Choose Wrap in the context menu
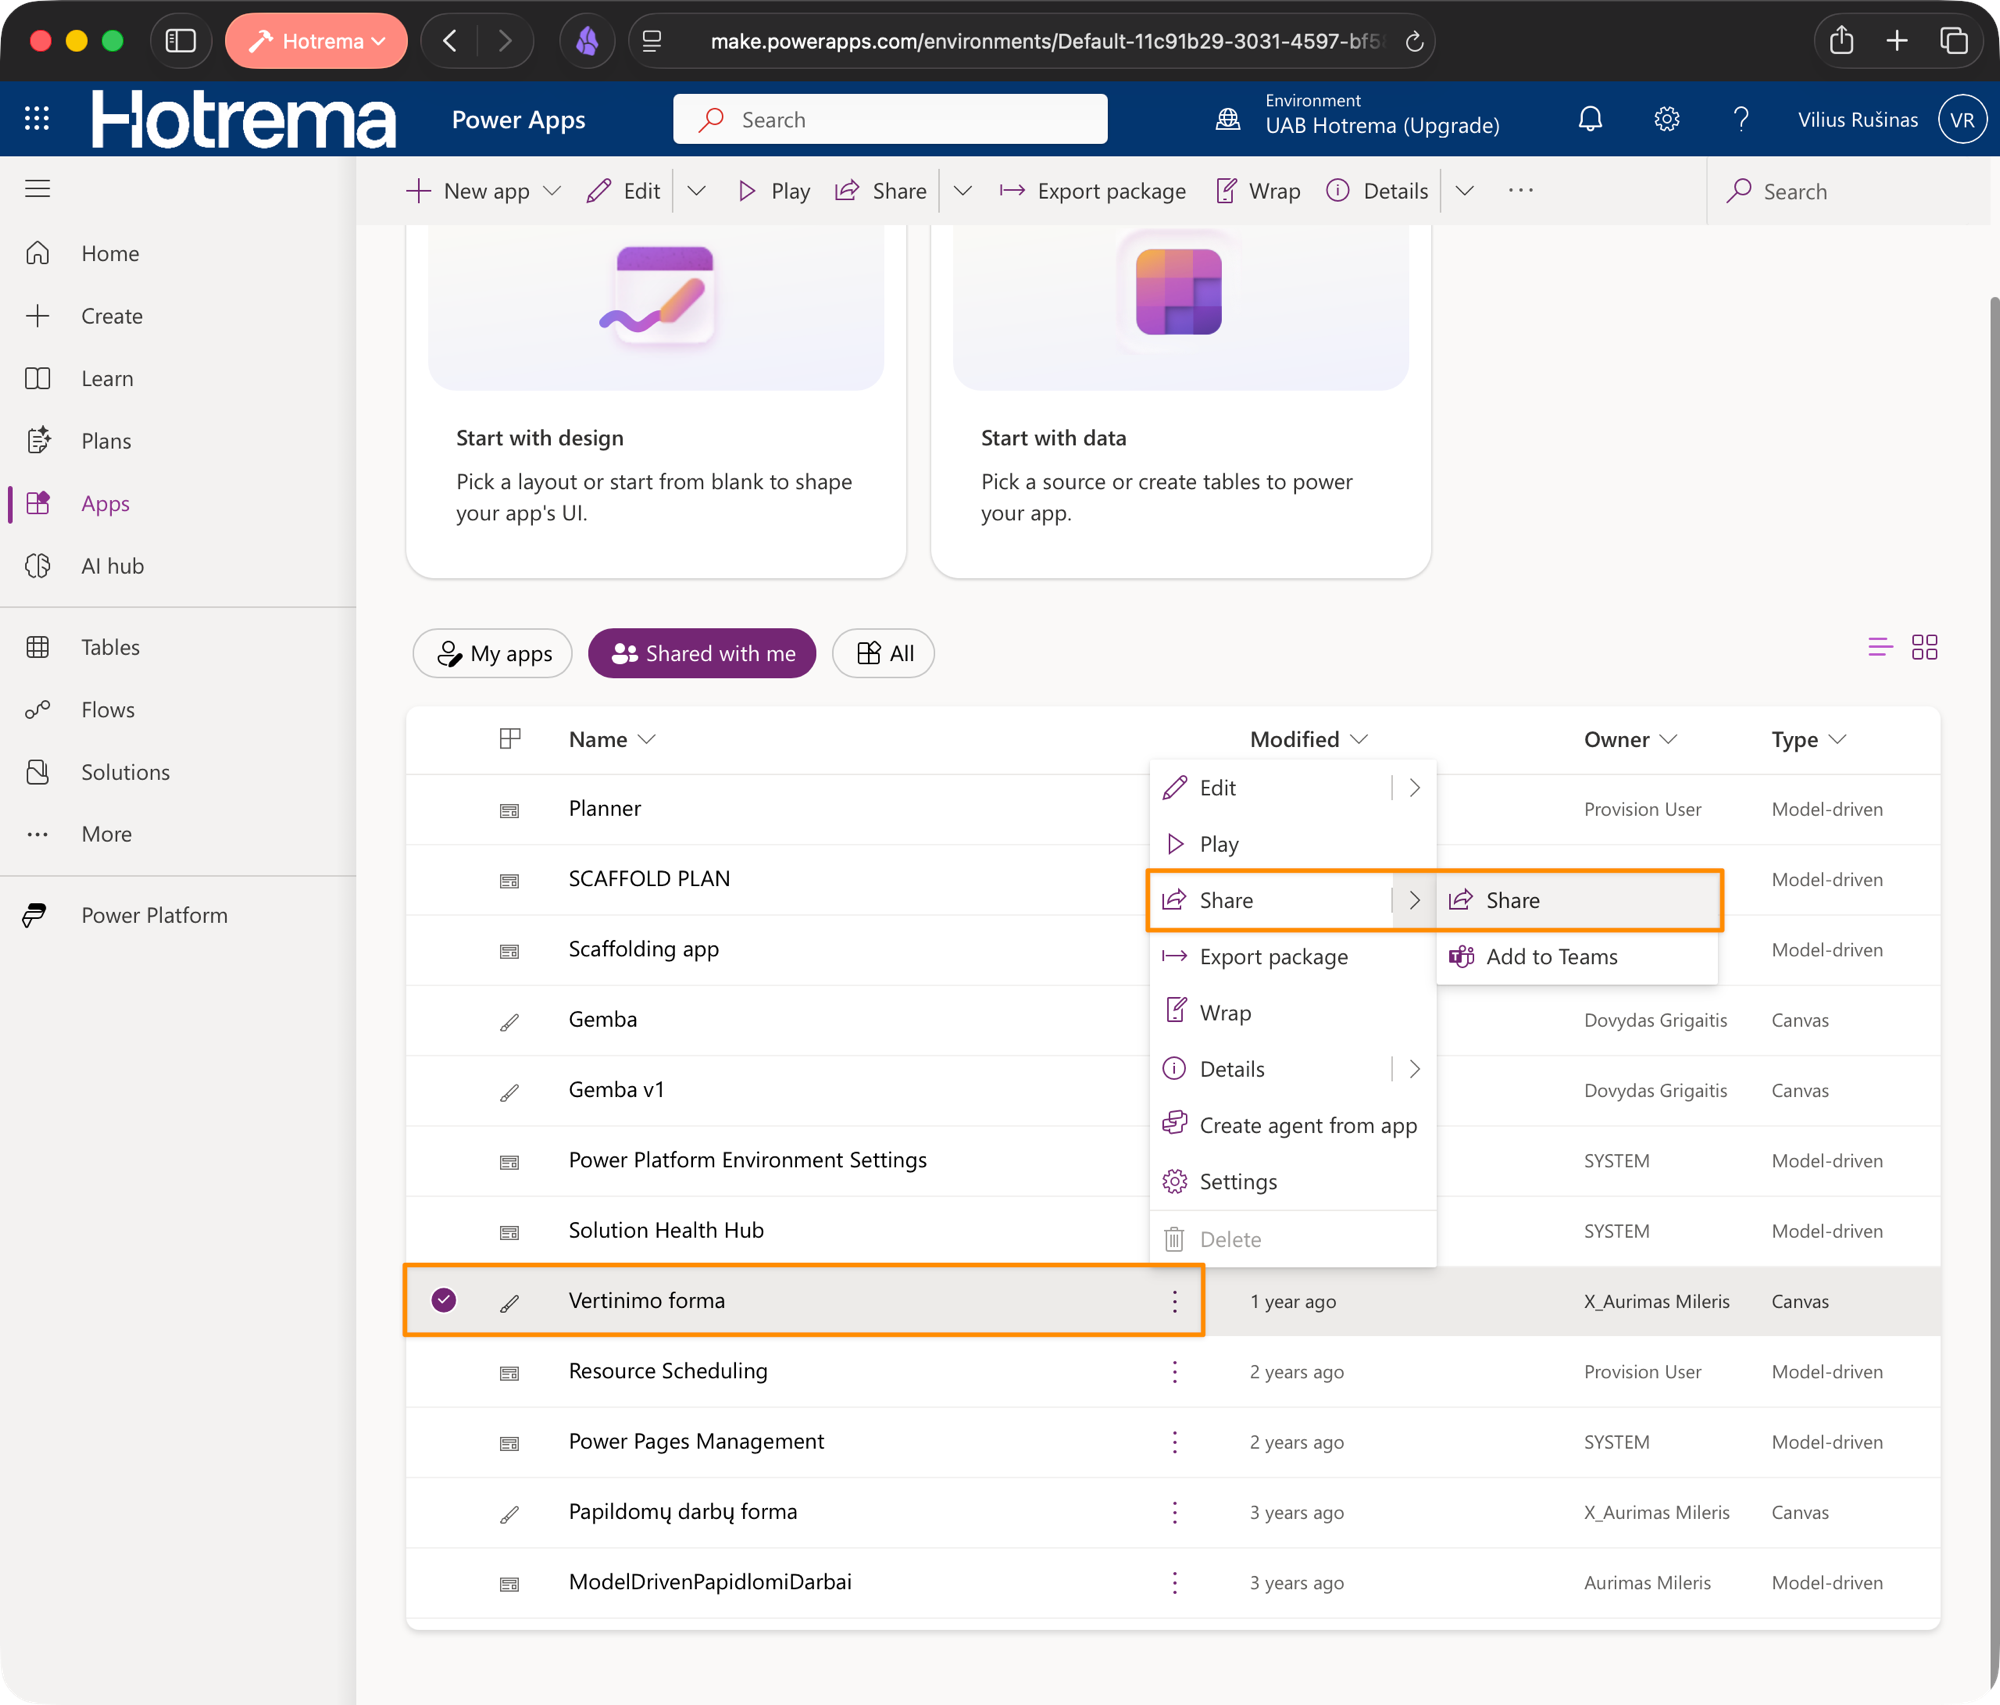 click(x=1292, y=1012)
